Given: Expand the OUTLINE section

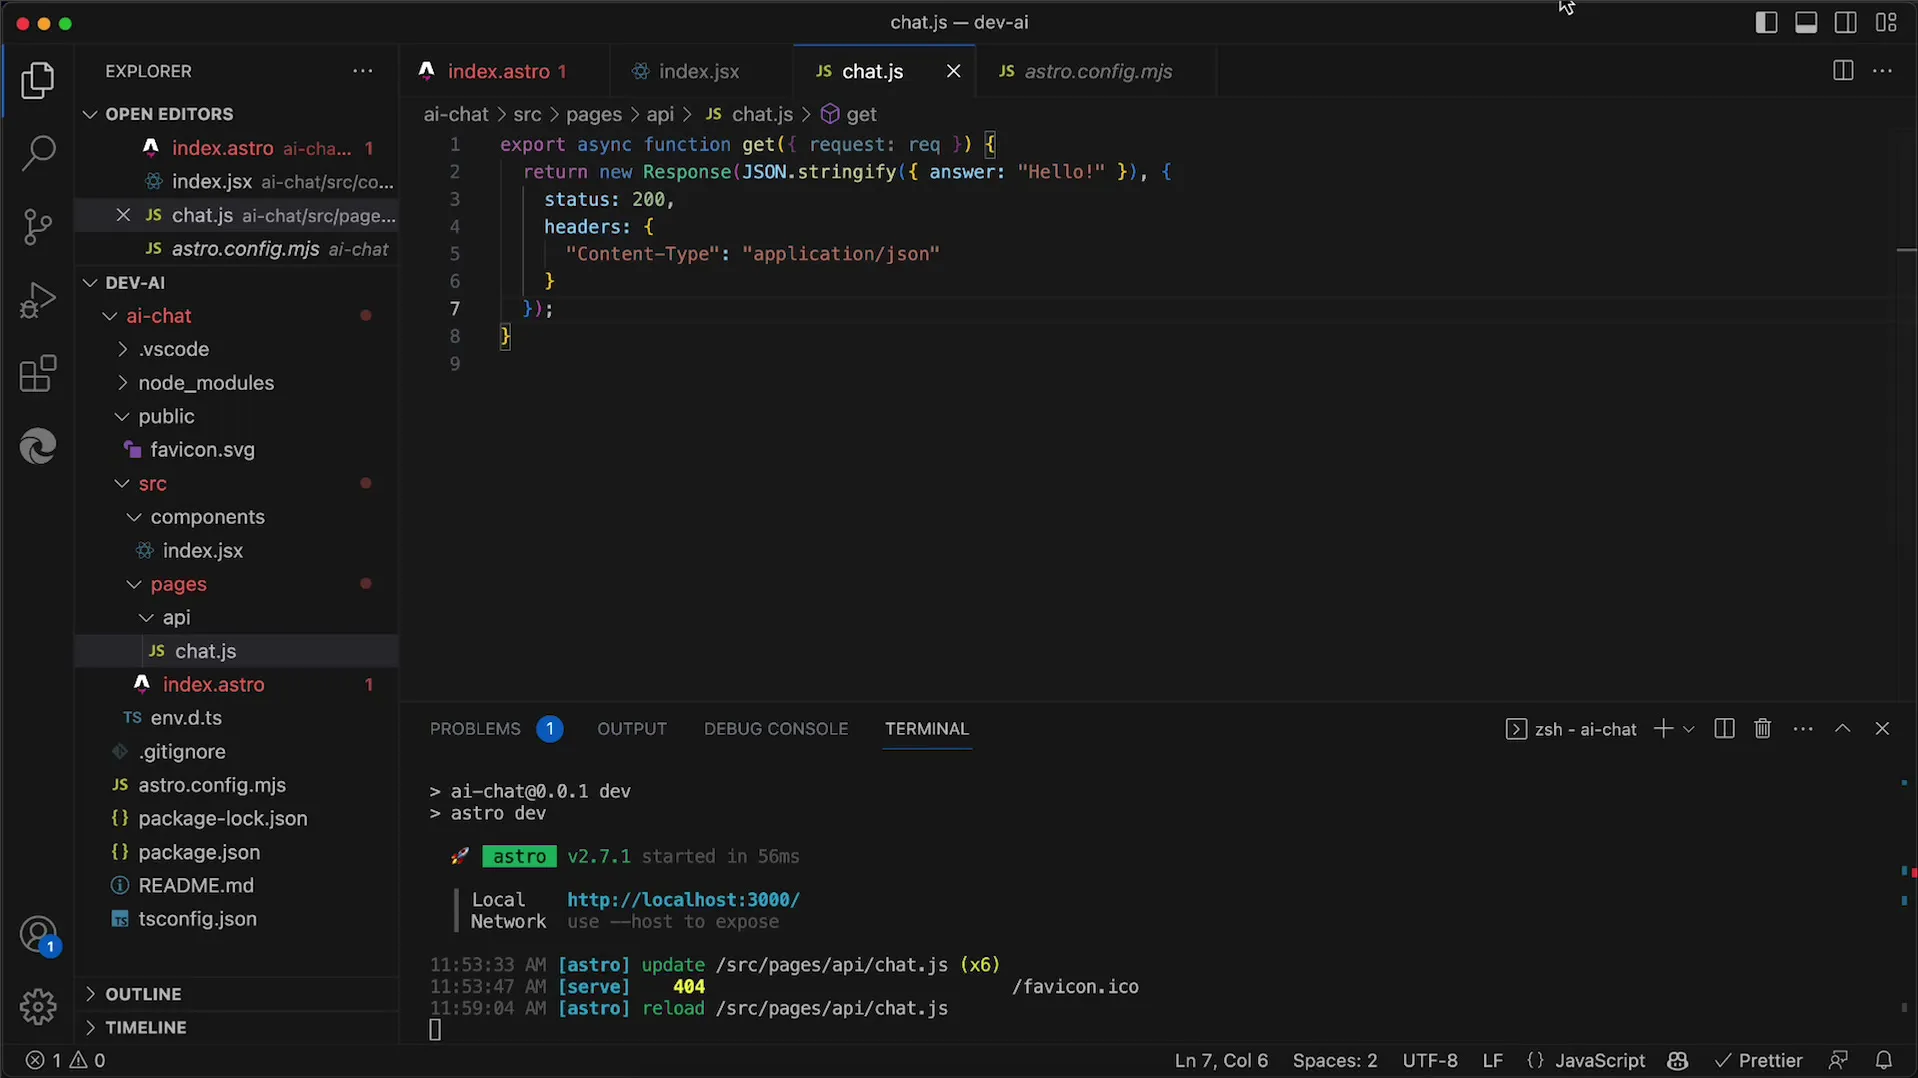Looking at the screenshot, I should tap(143, 994).
